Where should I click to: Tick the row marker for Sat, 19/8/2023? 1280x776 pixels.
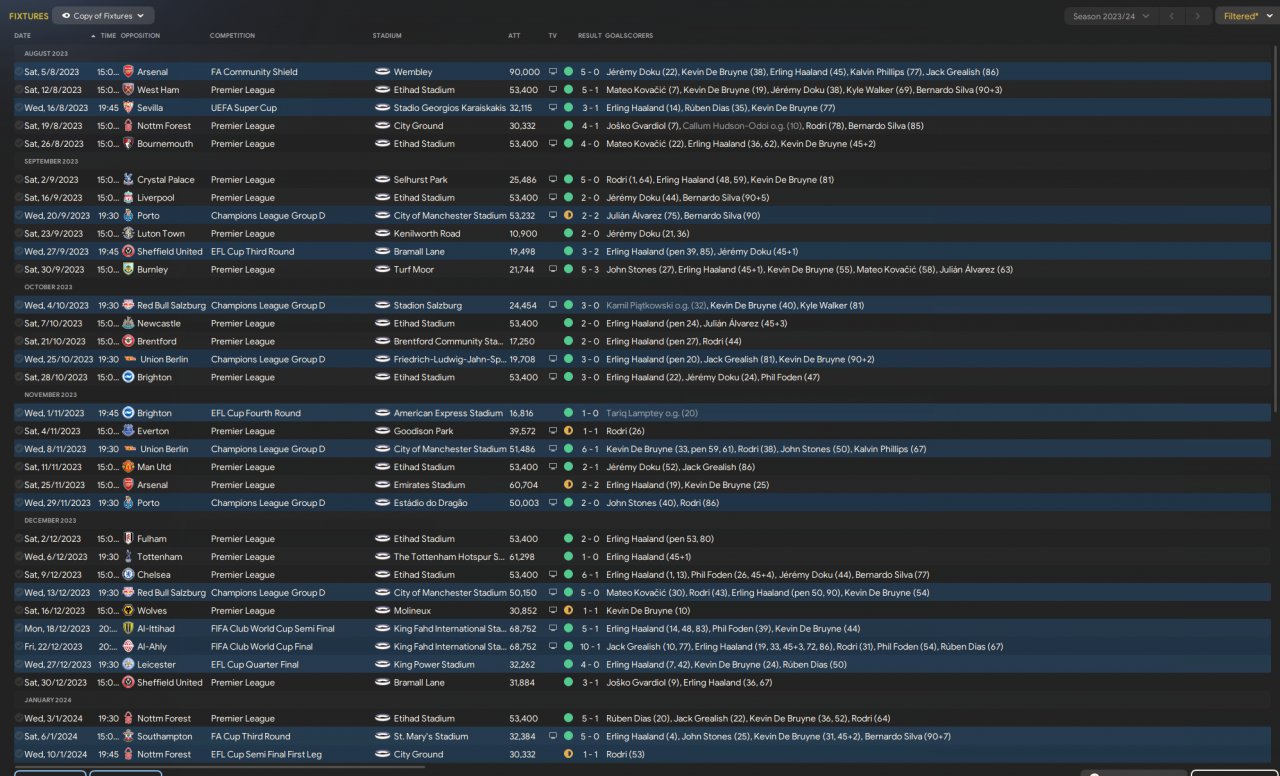click(x=18, y=126)
